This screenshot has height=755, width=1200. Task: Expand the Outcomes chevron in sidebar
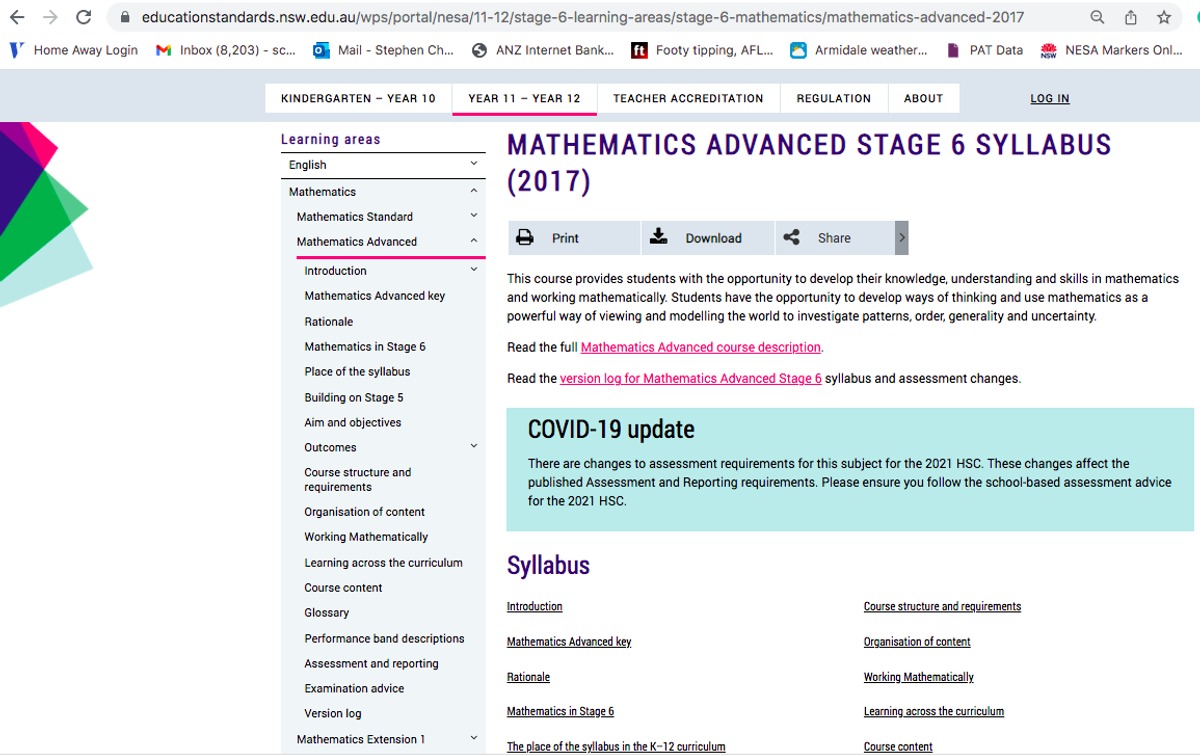474,447
